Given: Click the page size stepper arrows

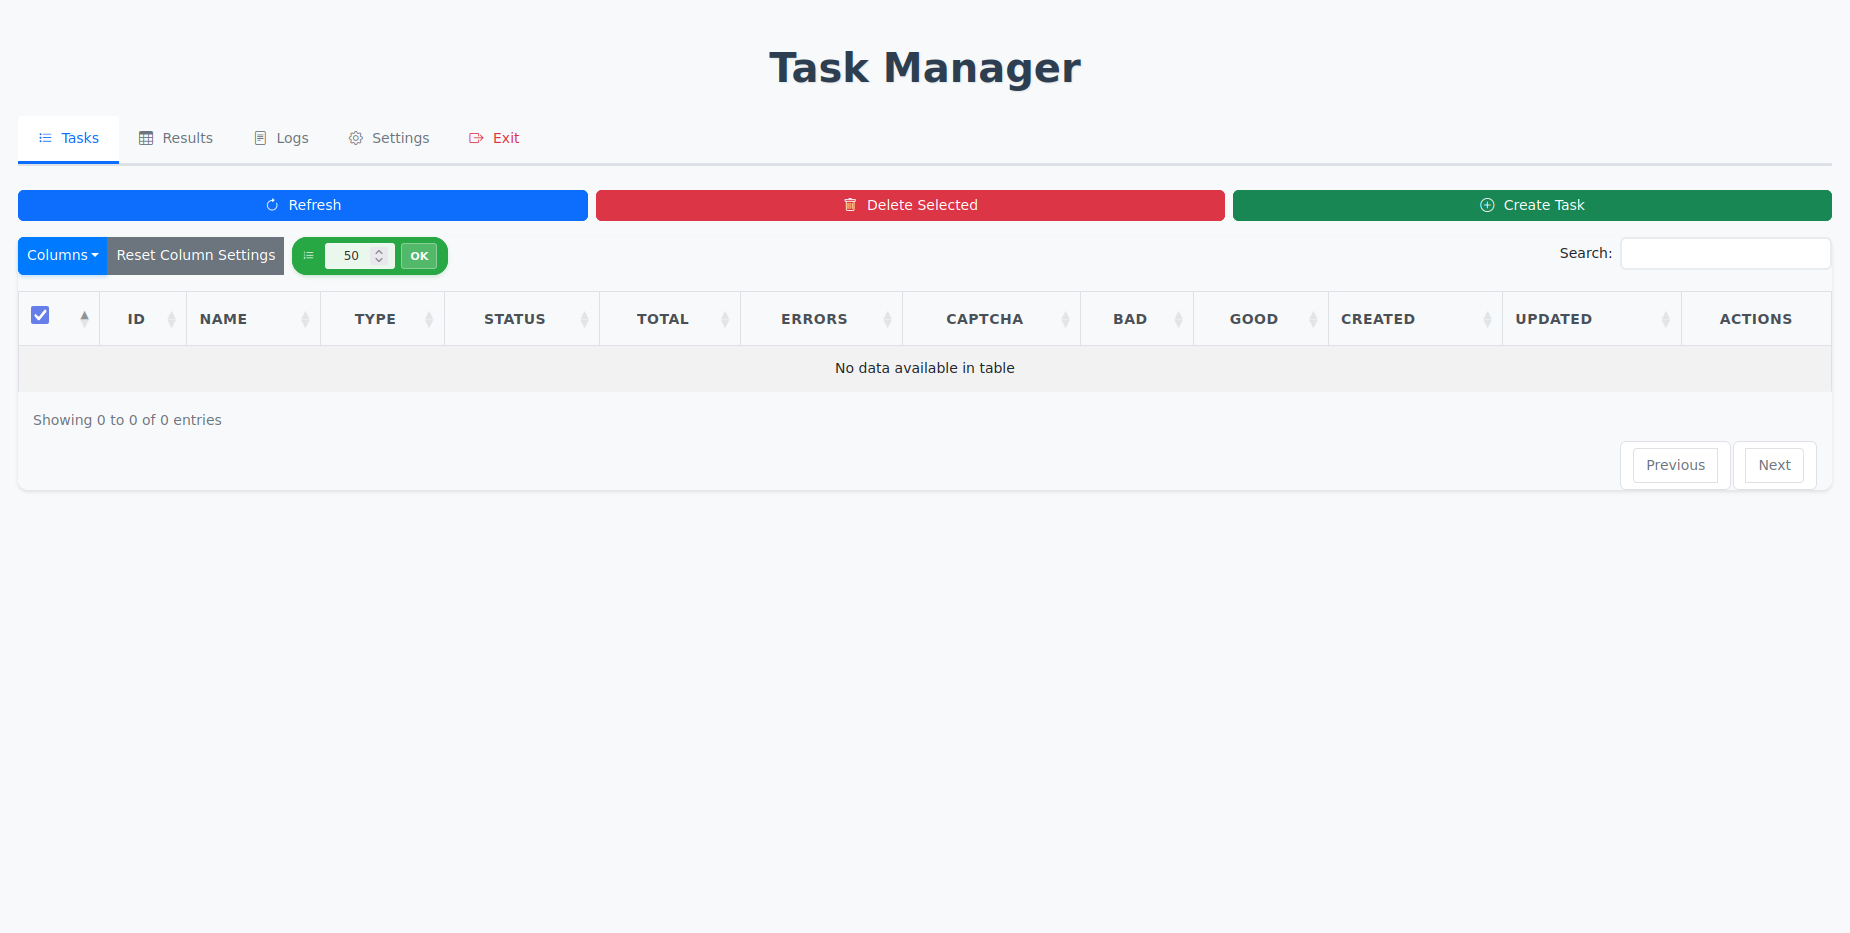Looking at the screenshot, I should click(x=379, y=256).
